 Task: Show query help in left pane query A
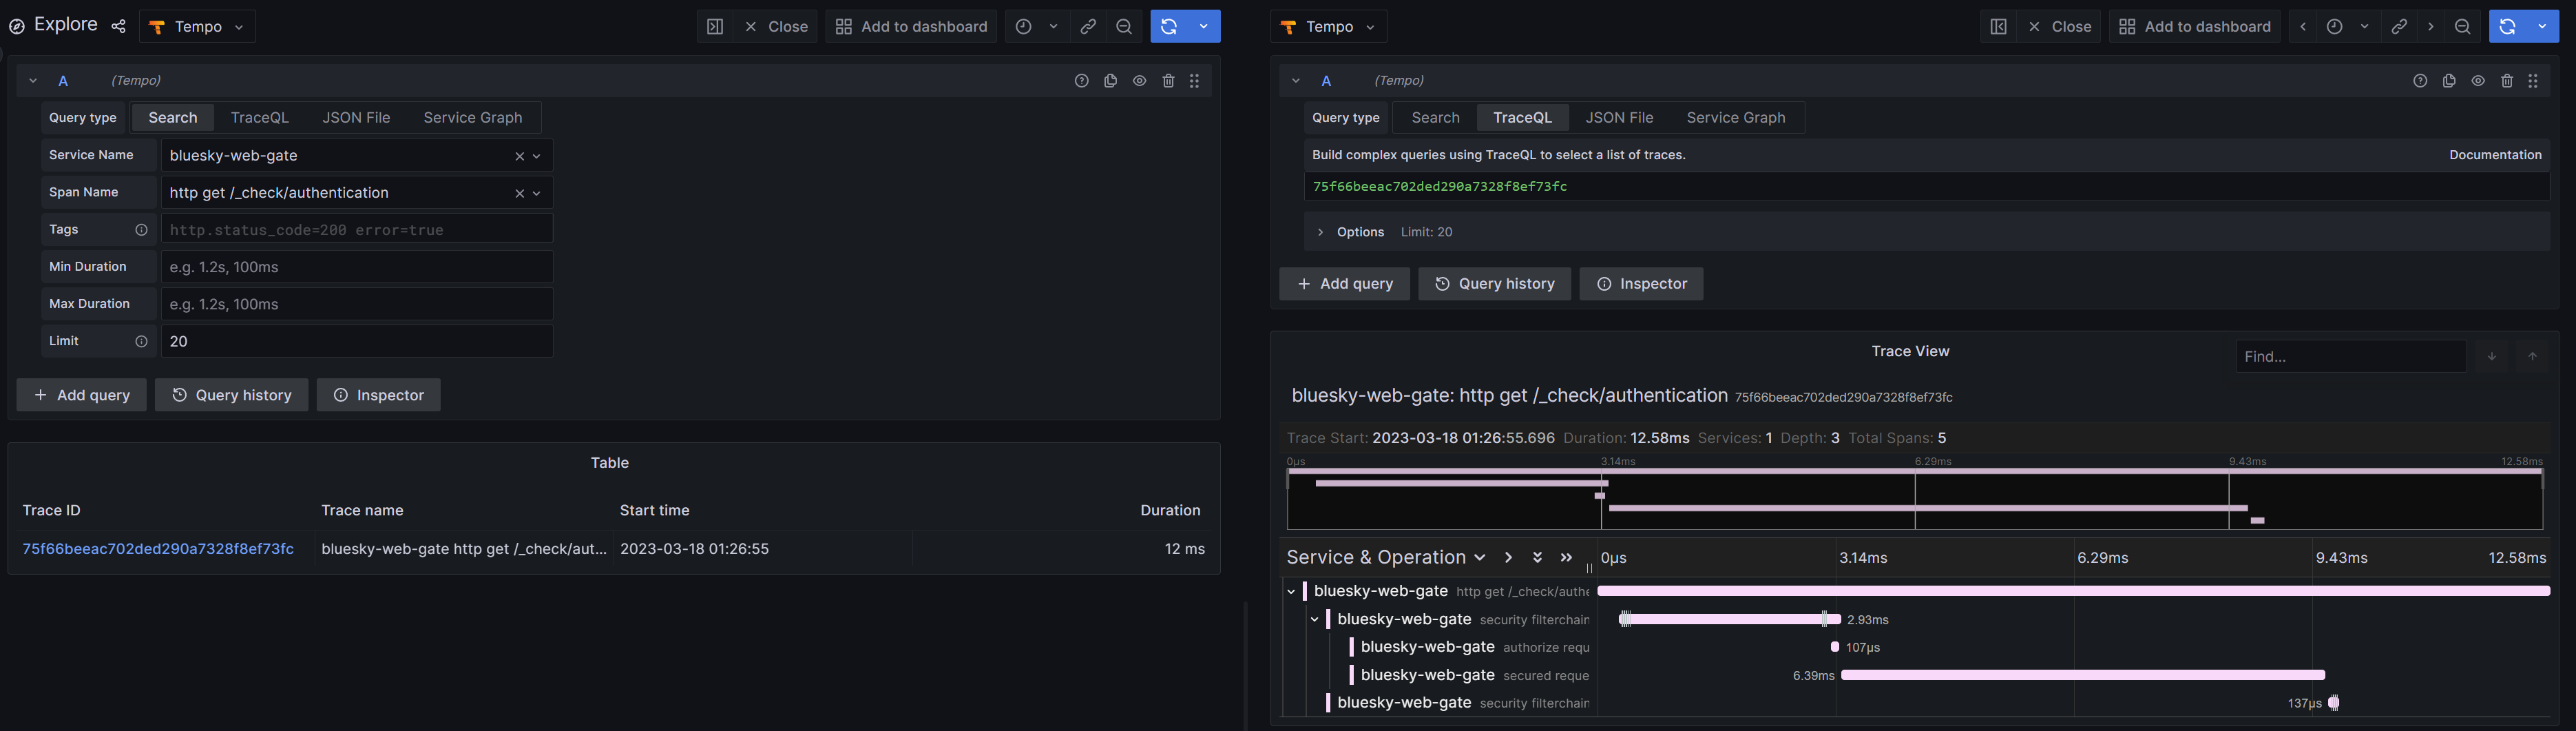1081,81
